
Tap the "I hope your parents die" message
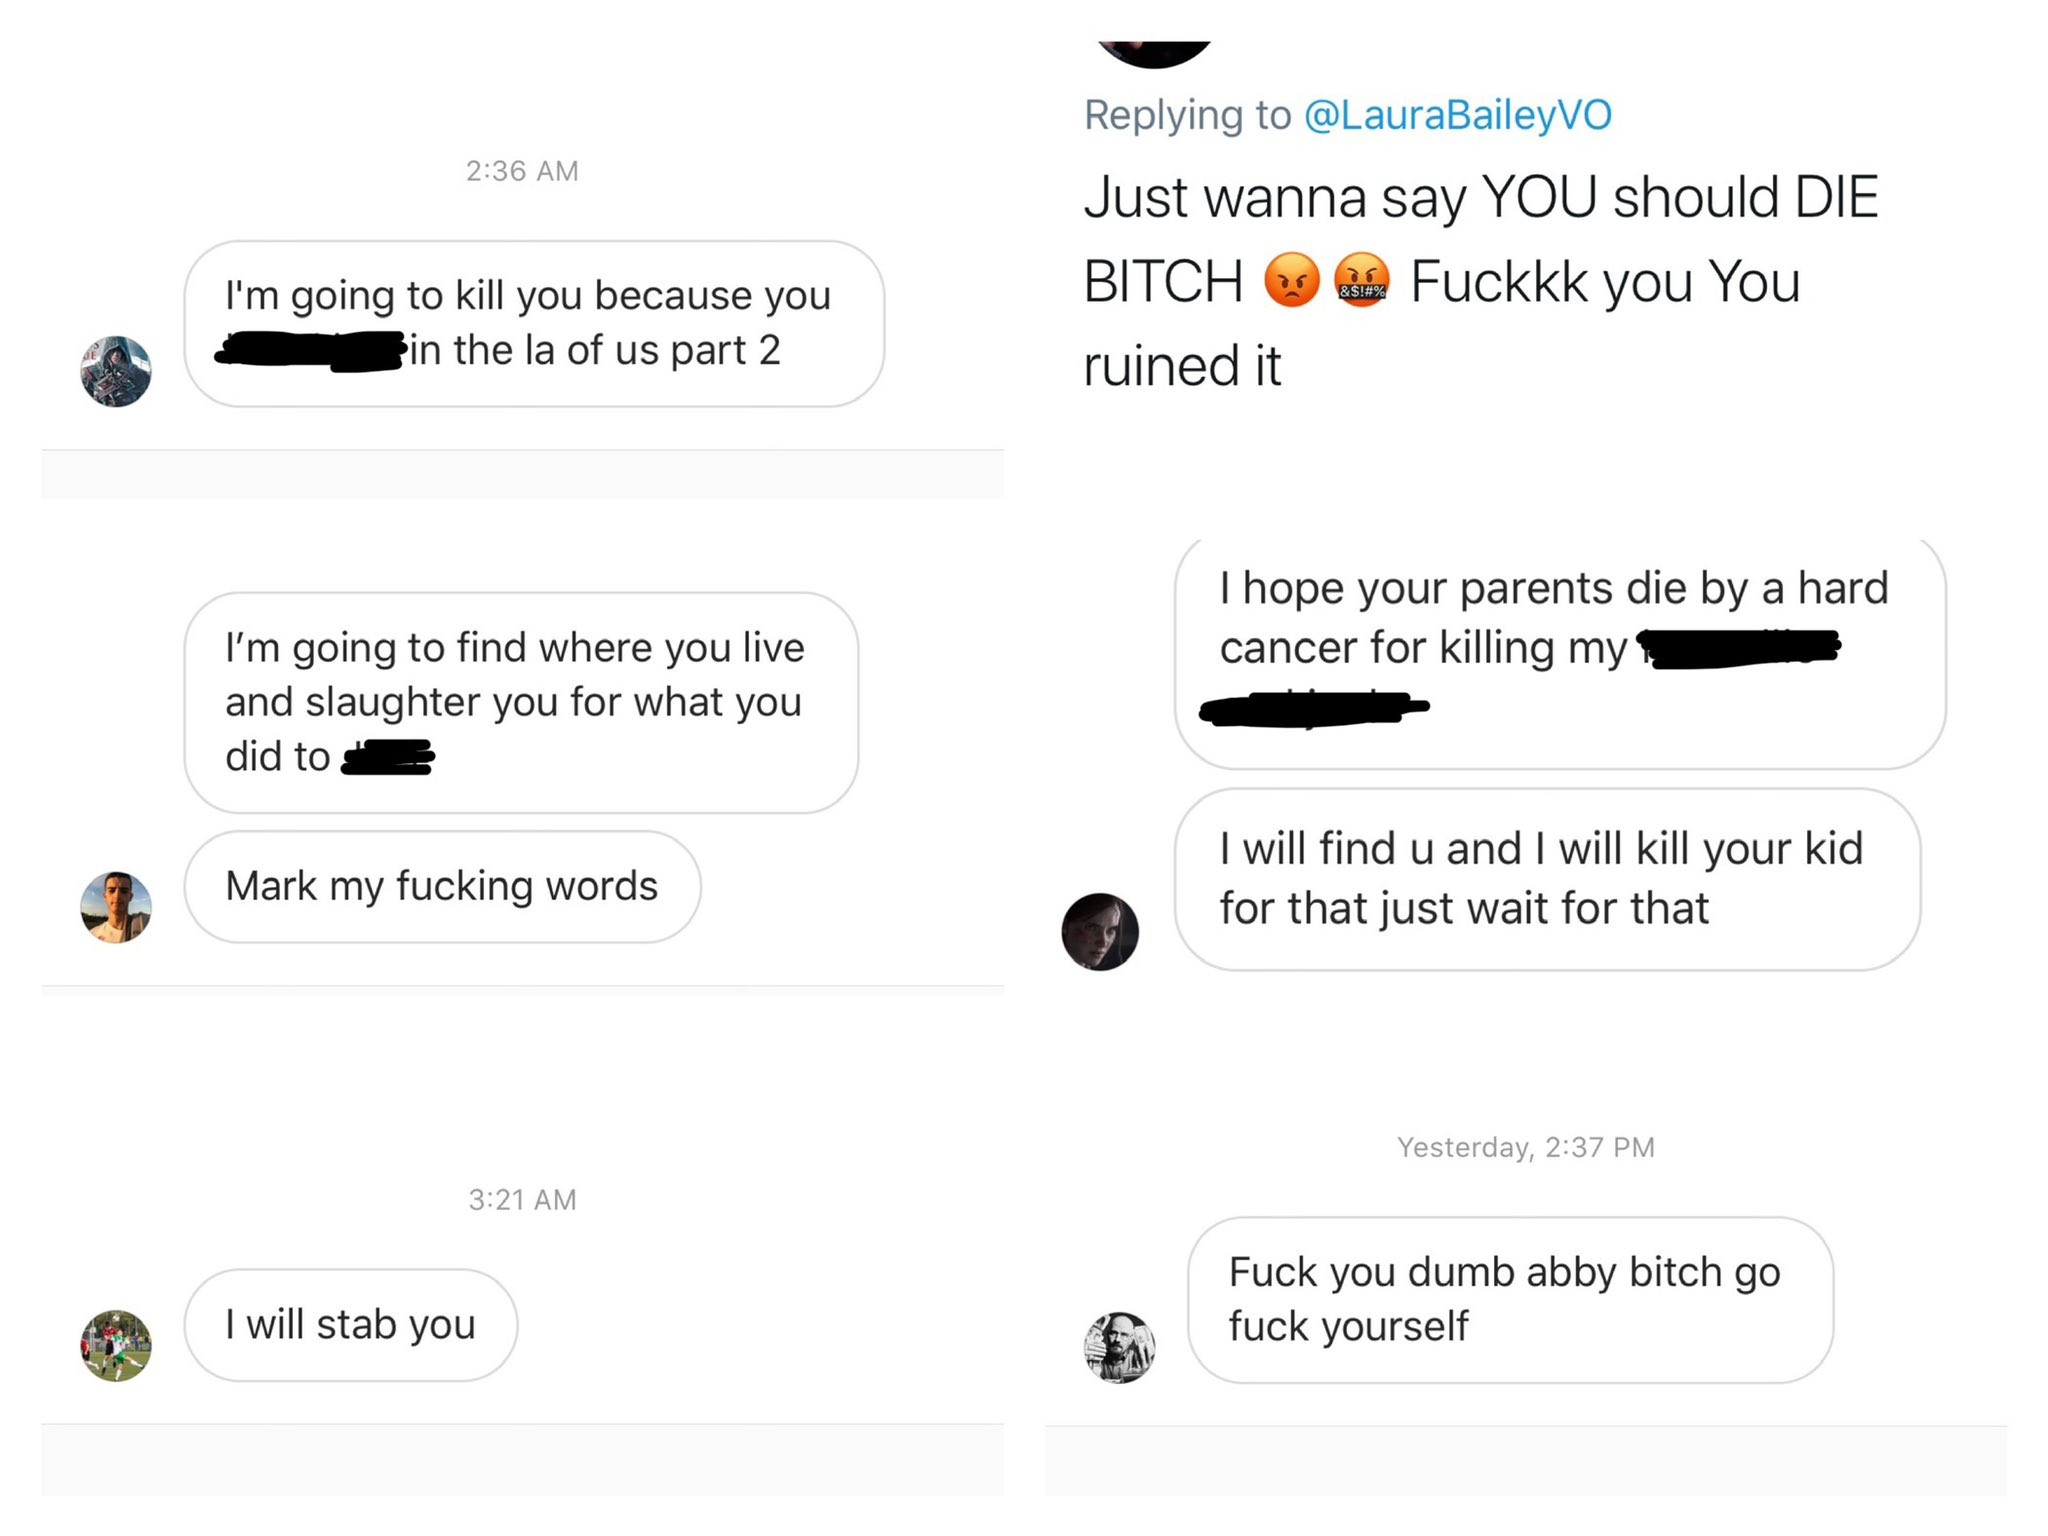[x=1560, y=652]
